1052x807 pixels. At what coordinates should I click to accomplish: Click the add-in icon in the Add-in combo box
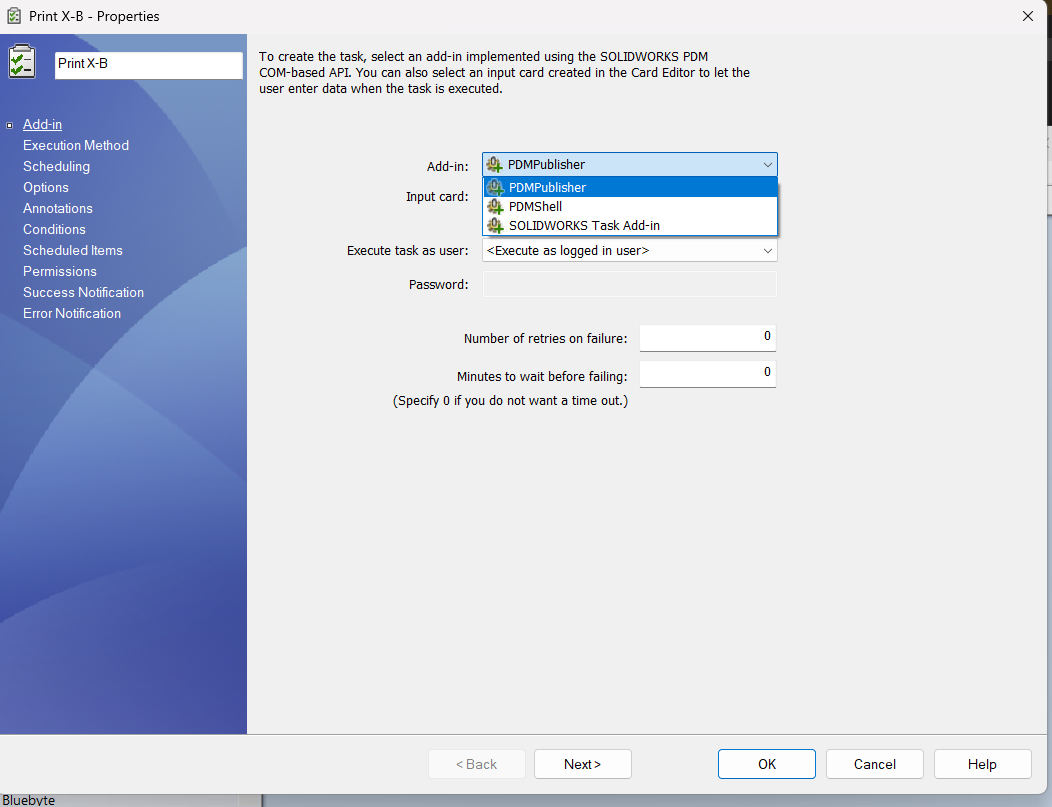(494, 164)
